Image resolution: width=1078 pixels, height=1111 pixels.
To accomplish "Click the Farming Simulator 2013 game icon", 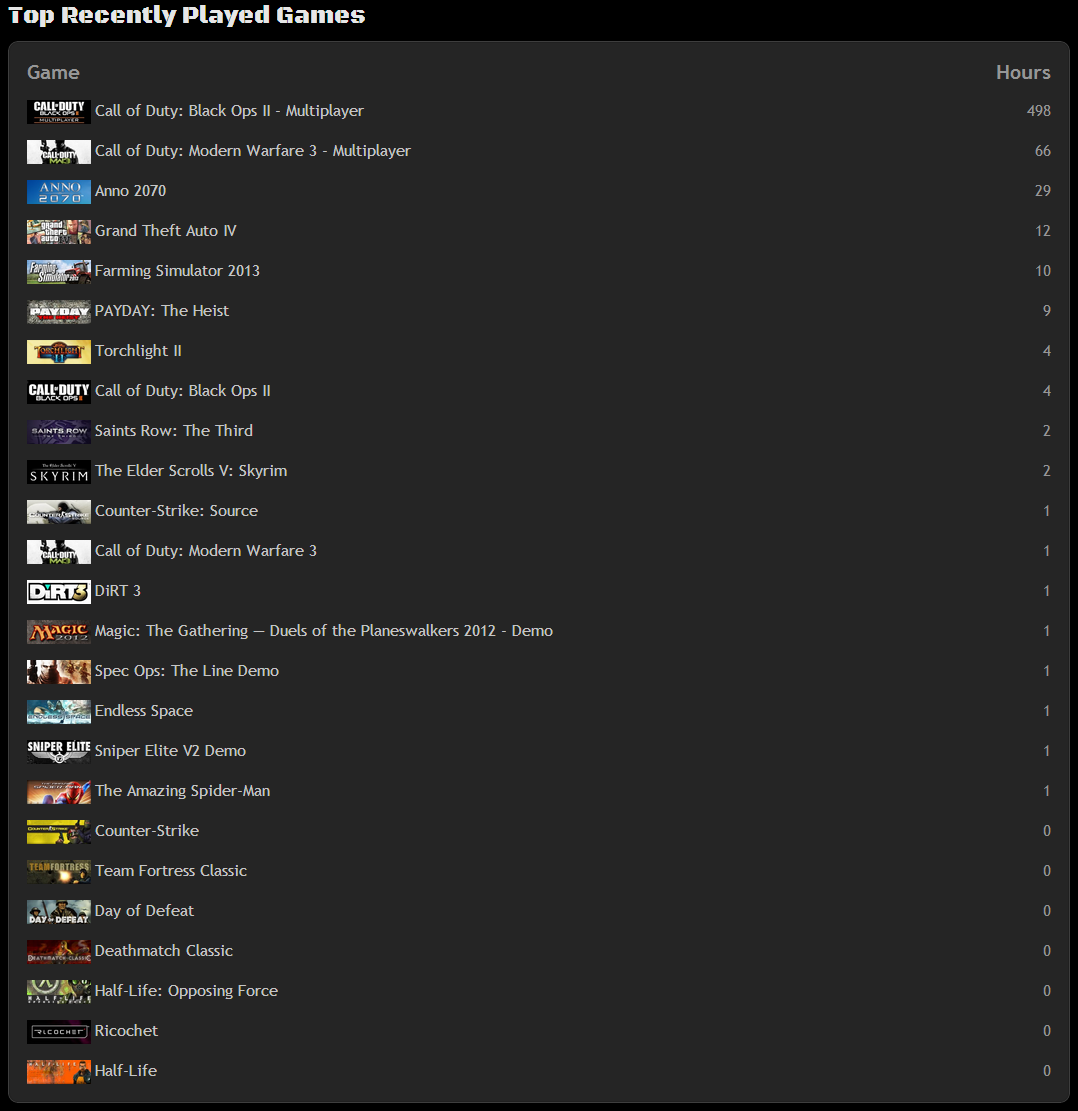I will click(x=59, y=271).
